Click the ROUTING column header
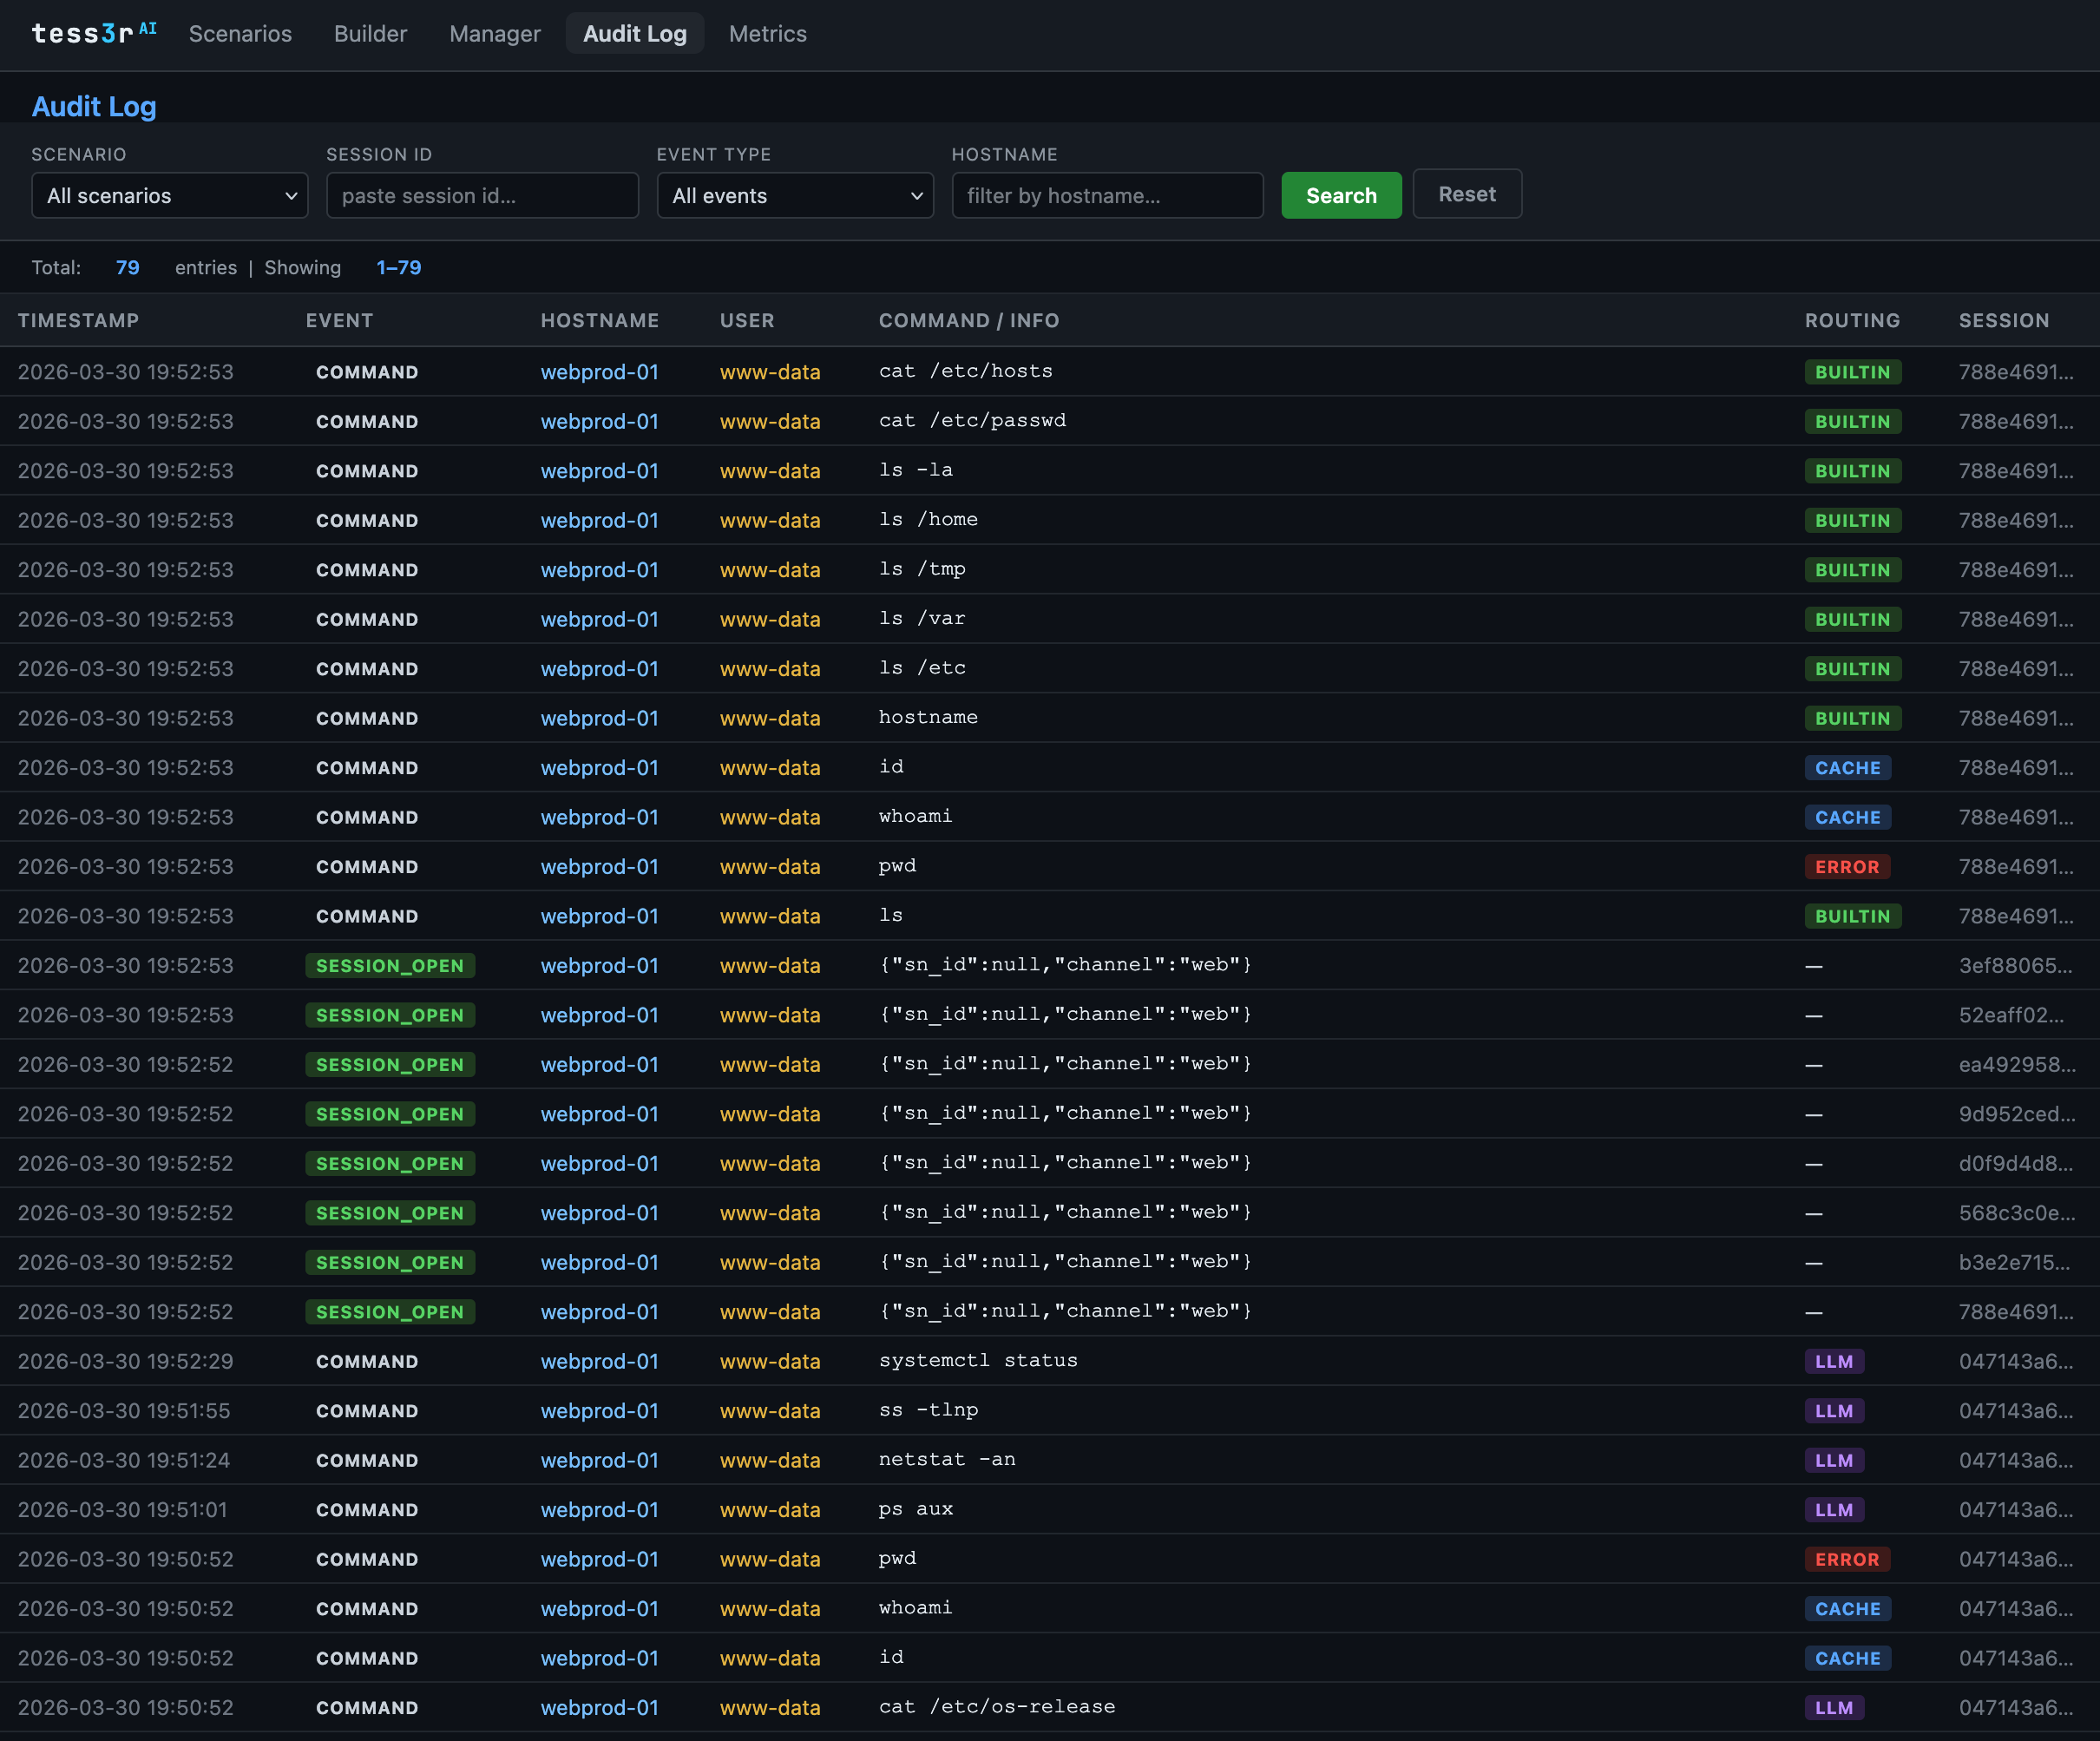The height and width of the screenshot is (1741, 2100). pyautogui.click(x=1852, y=320)
